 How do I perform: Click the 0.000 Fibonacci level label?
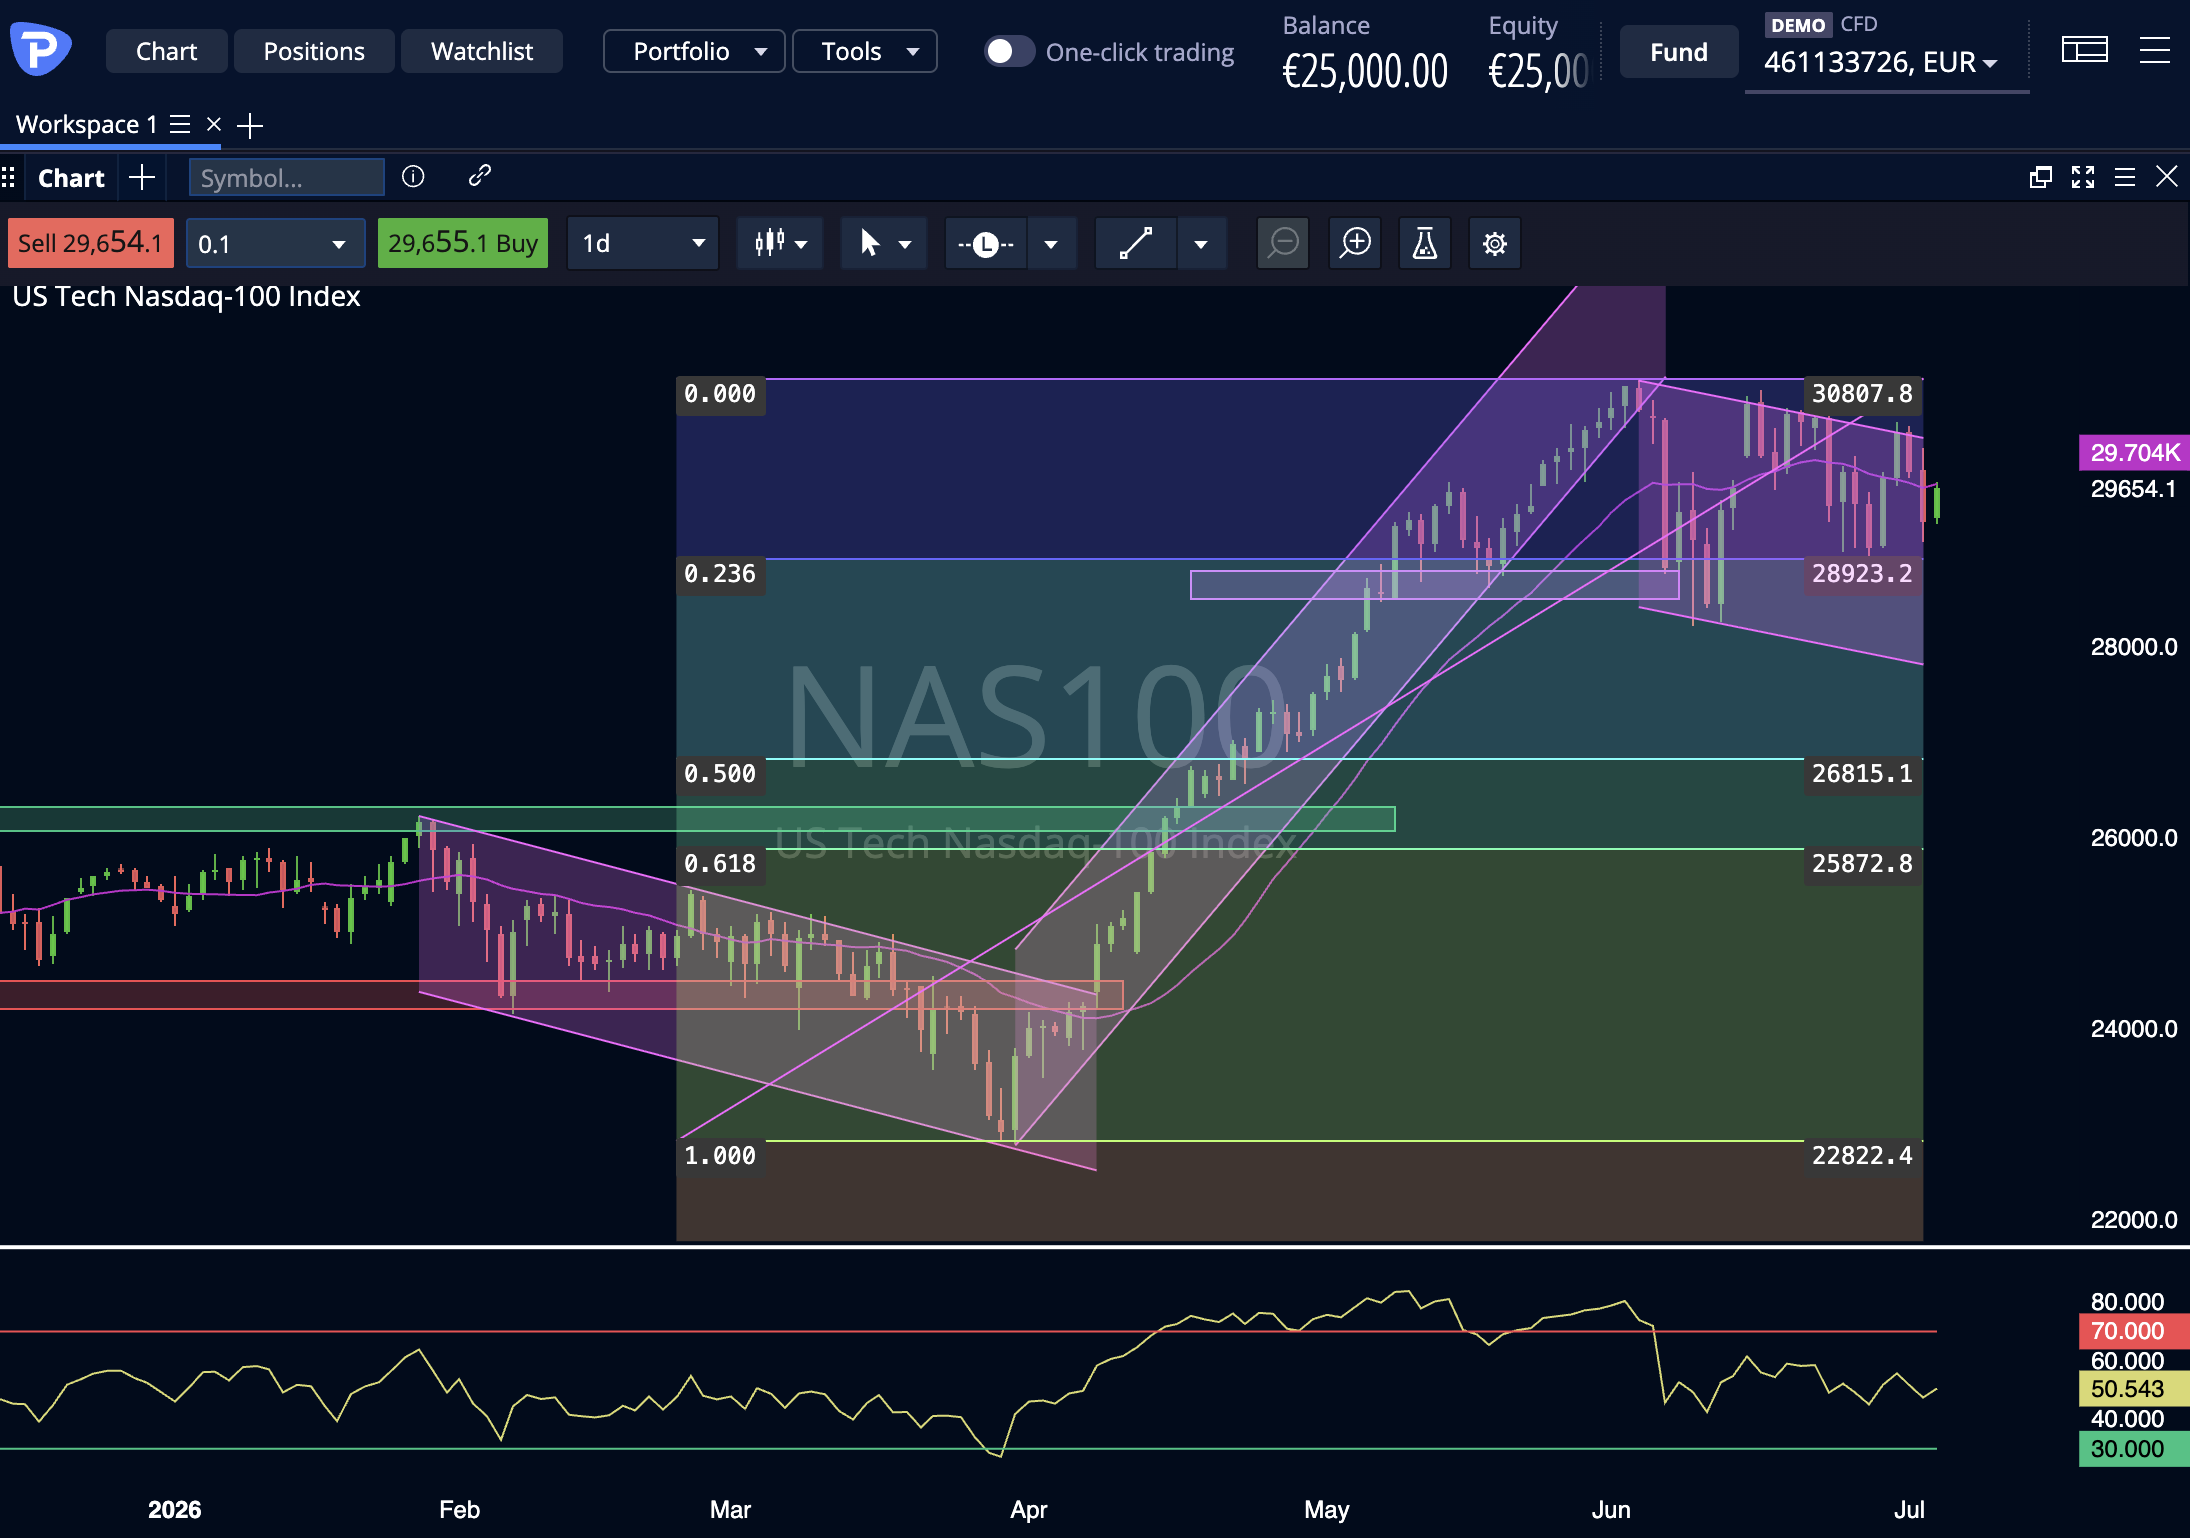tap(720, 393)
